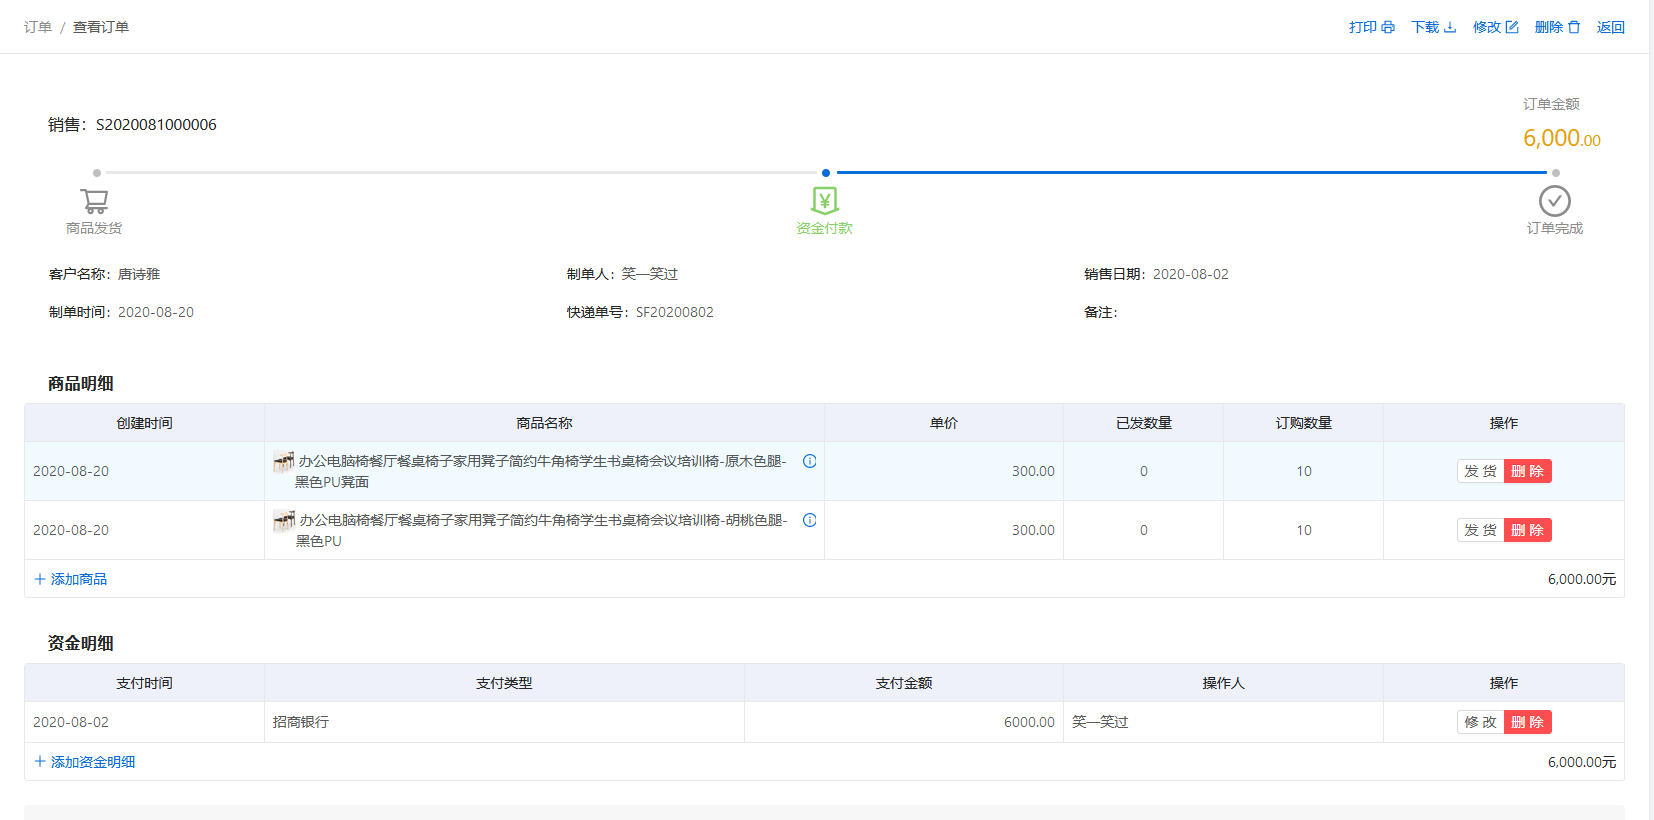
Task: Click the 商品发货 progress dot marker
Action: pos(97,173)
